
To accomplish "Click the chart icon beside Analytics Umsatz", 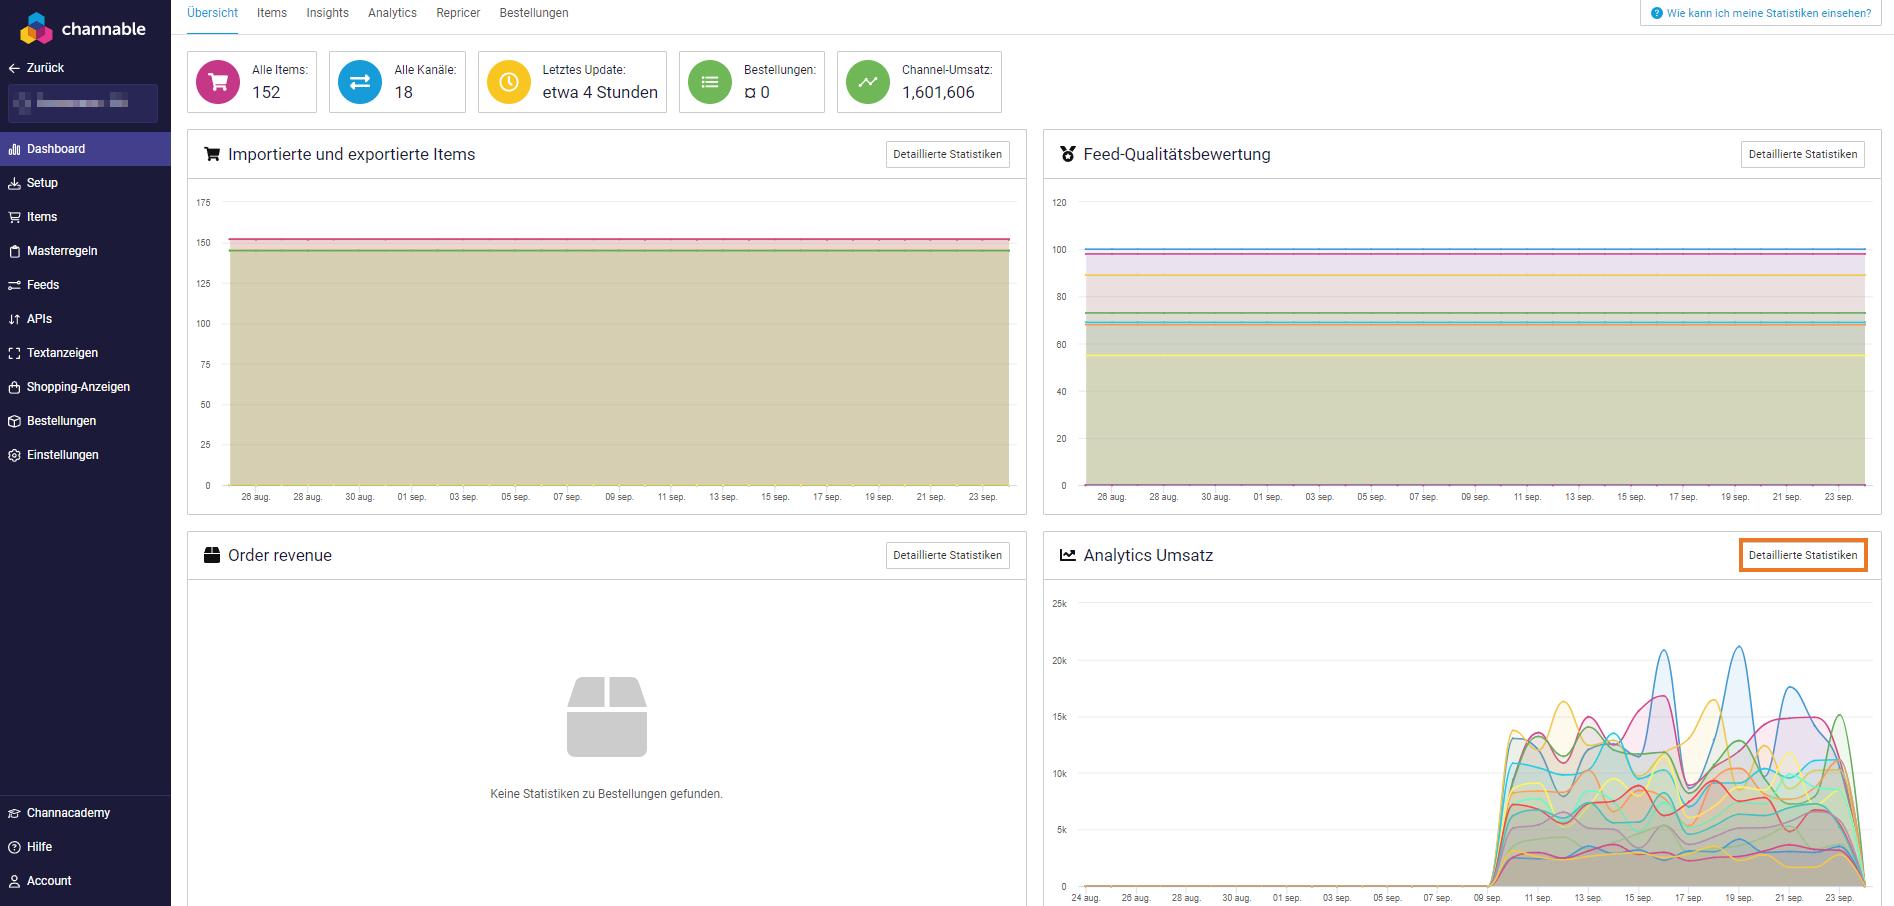I will [x=1068, y=555].
